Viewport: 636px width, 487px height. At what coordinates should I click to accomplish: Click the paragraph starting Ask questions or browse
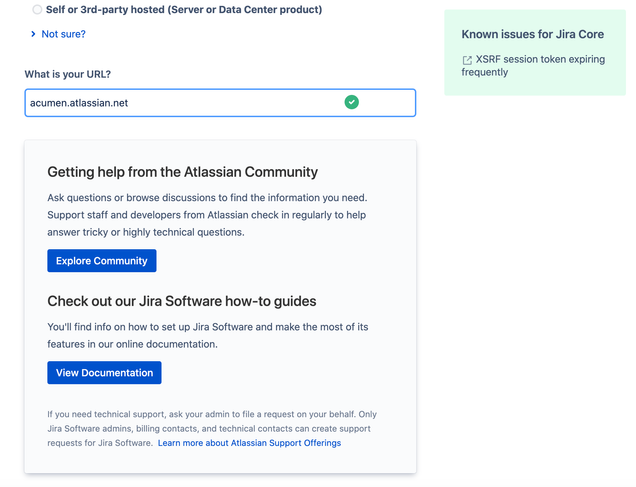(207, 215)
